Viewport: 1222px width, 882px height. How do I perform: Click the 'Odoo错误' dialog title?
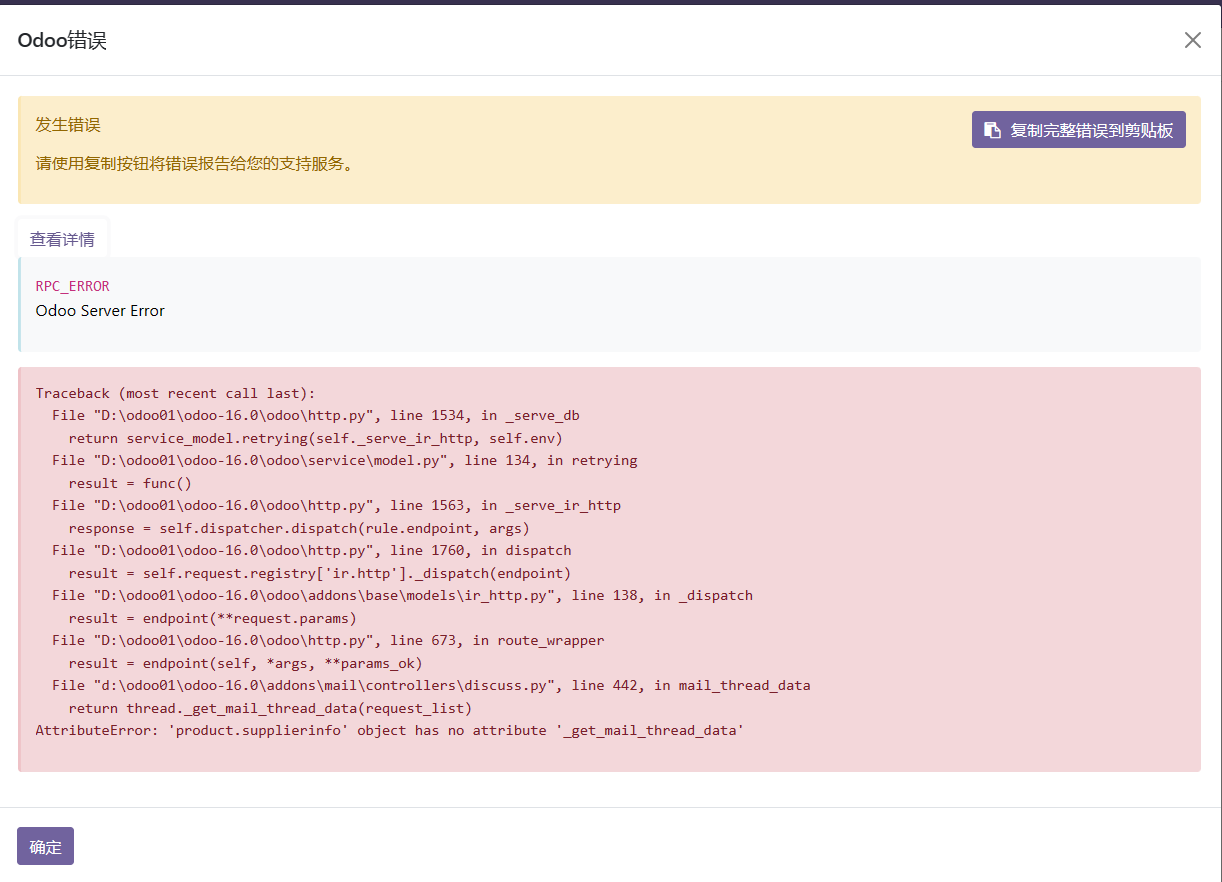62,41
